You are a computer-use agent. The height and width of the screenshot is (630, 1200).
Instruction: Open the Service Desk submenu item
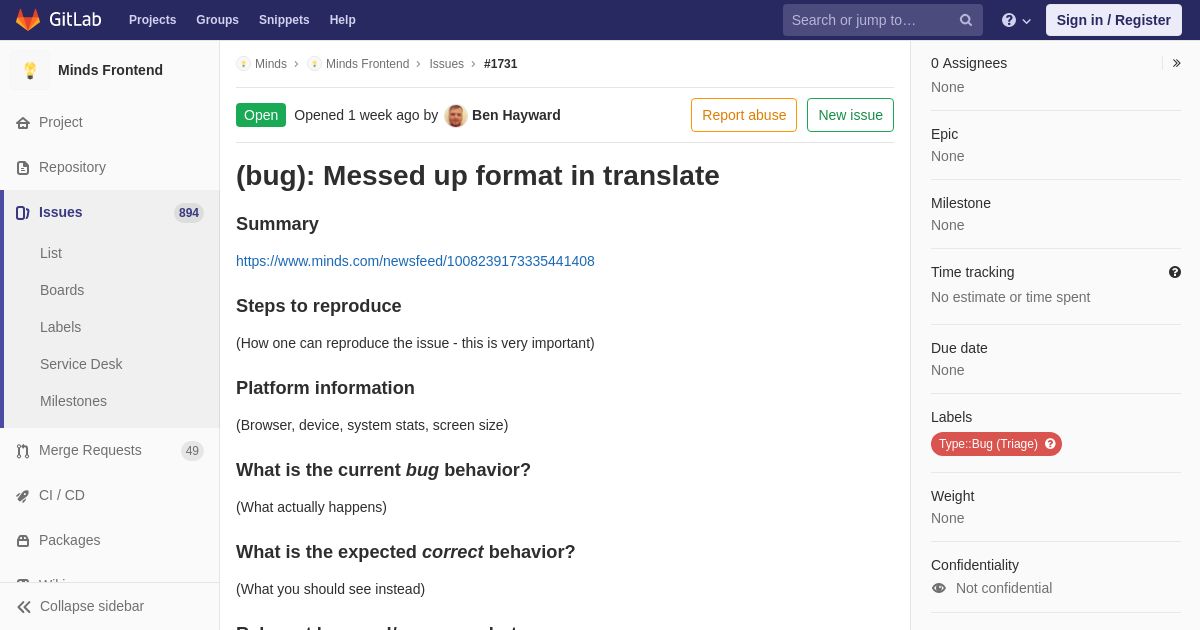[81, 364]
